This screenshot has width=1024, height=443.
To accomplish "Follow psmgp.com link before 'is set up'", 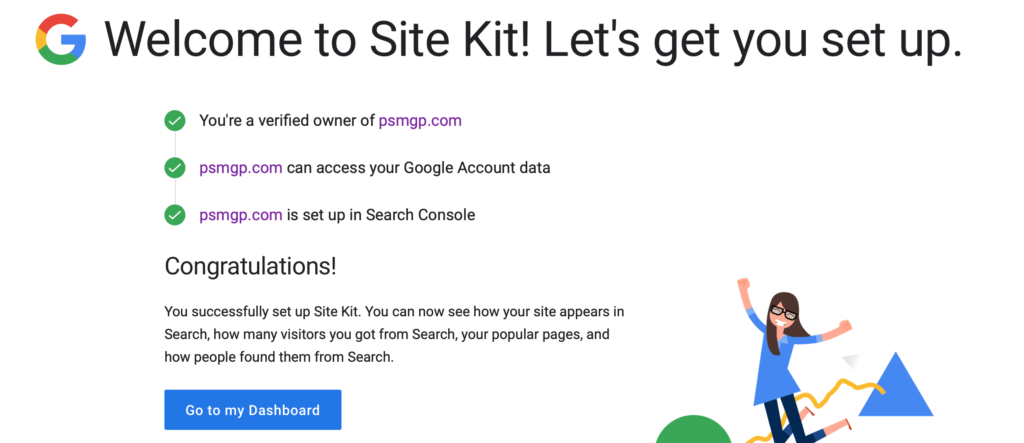I will click(x=241, y=214).
